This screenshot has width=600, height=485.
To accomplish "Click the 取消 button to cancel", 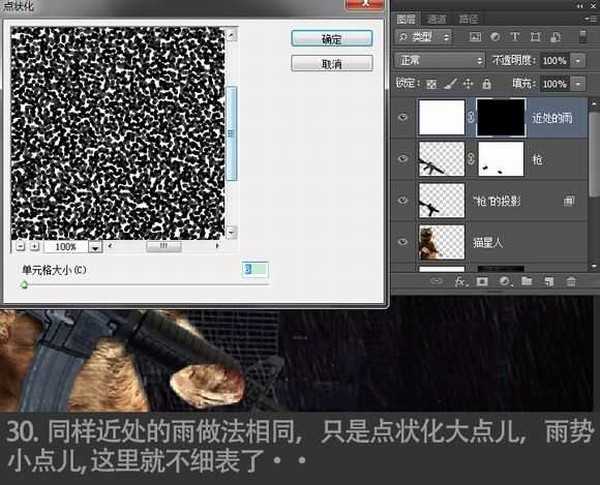I will [x=331, y=63].
